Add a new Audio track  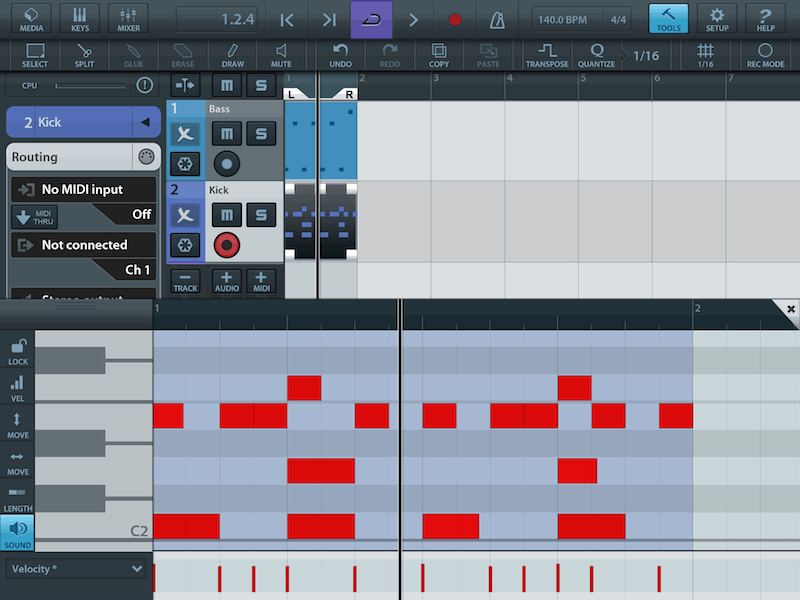click(x=227, y=282)
